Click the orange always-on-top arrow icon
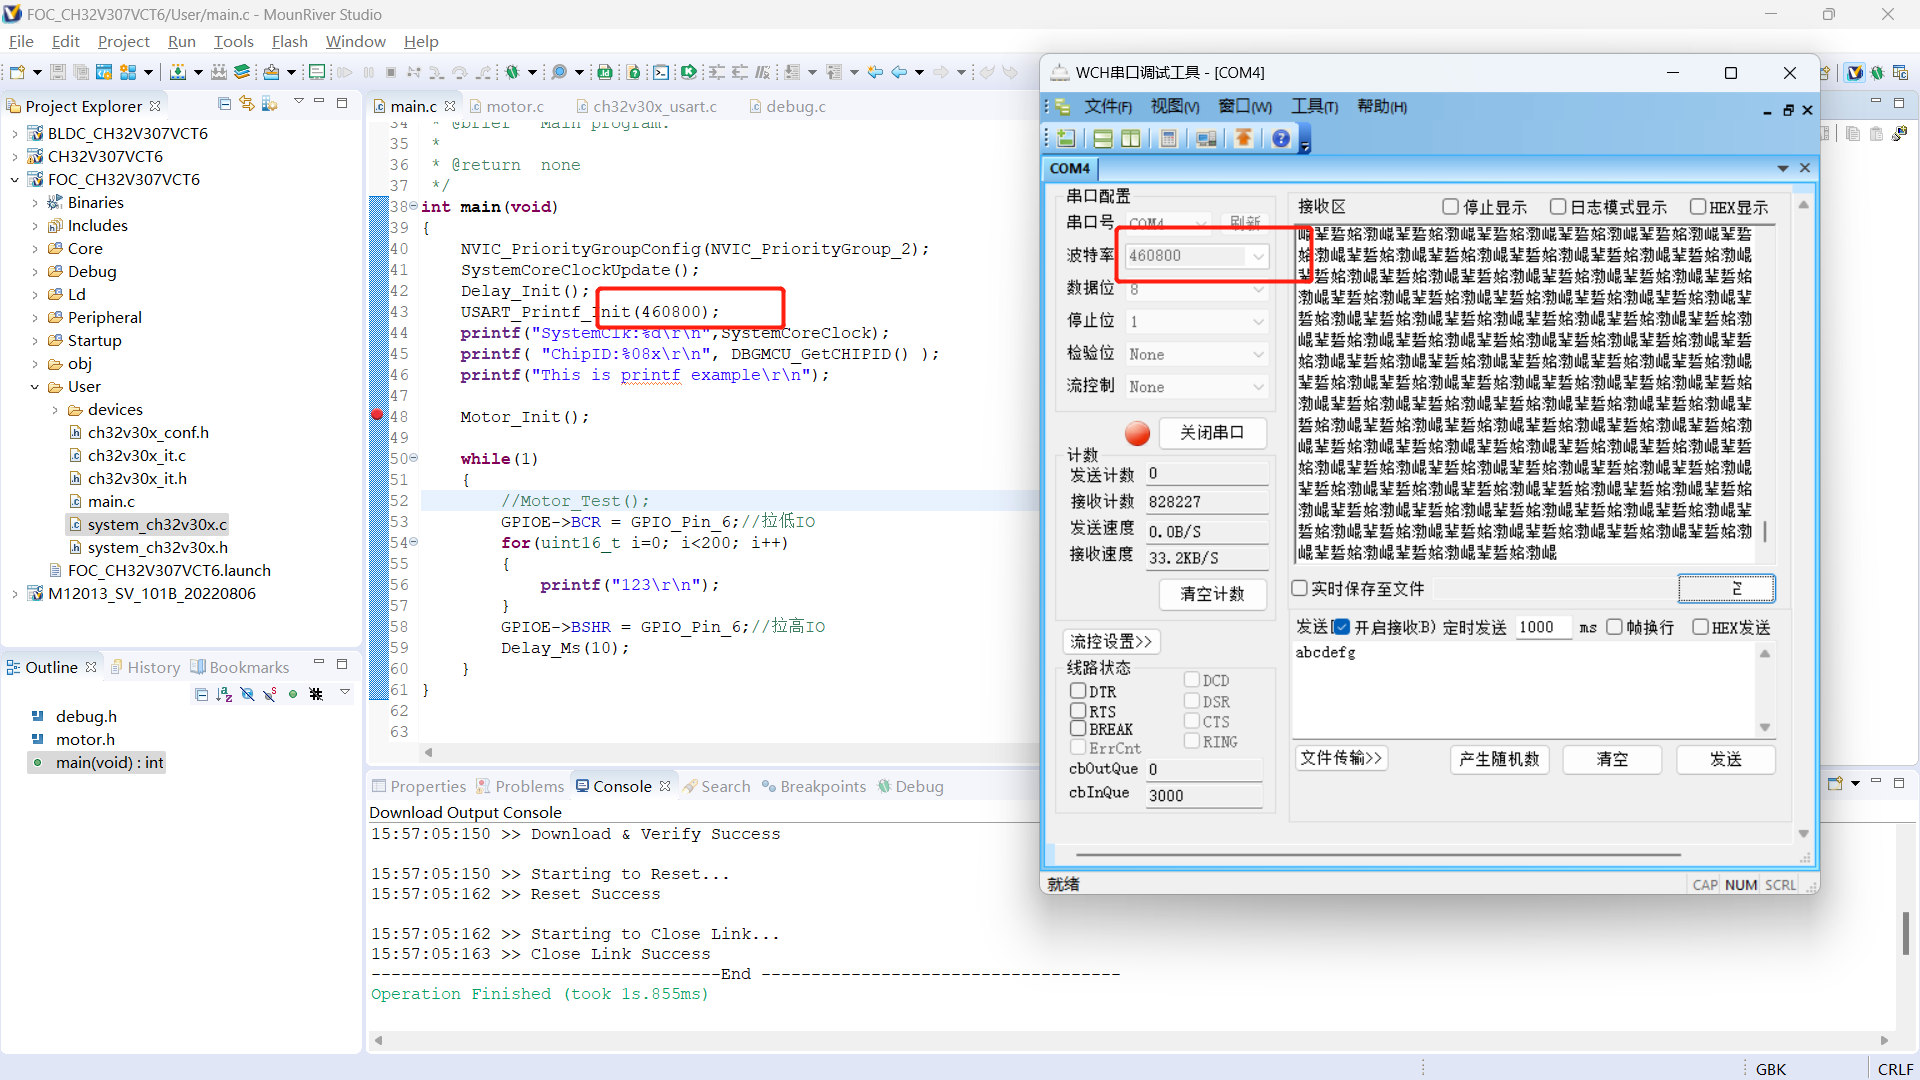Image resolution: width=1920 pixels, height=1080 pixels. click(x=1243, y=138)
